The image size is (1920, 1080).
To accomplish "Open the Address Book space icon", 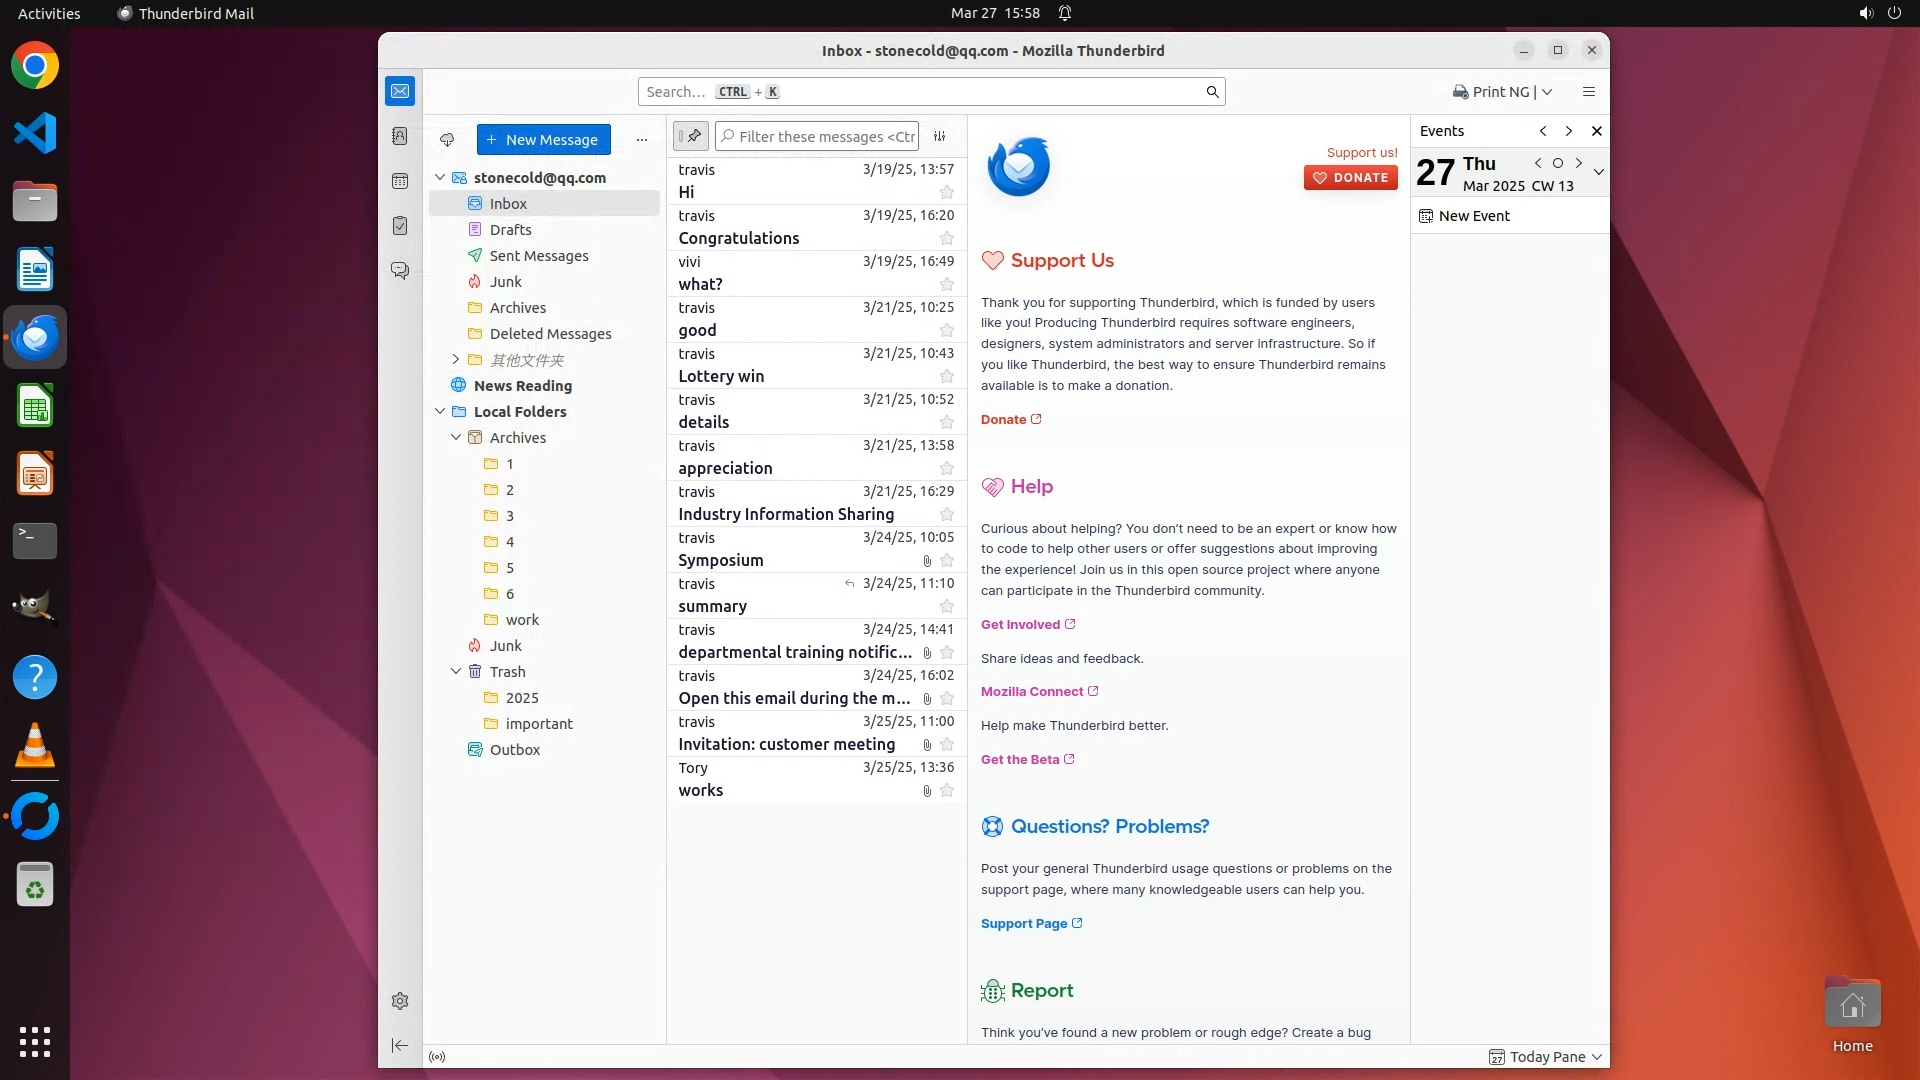I will 400,136.
